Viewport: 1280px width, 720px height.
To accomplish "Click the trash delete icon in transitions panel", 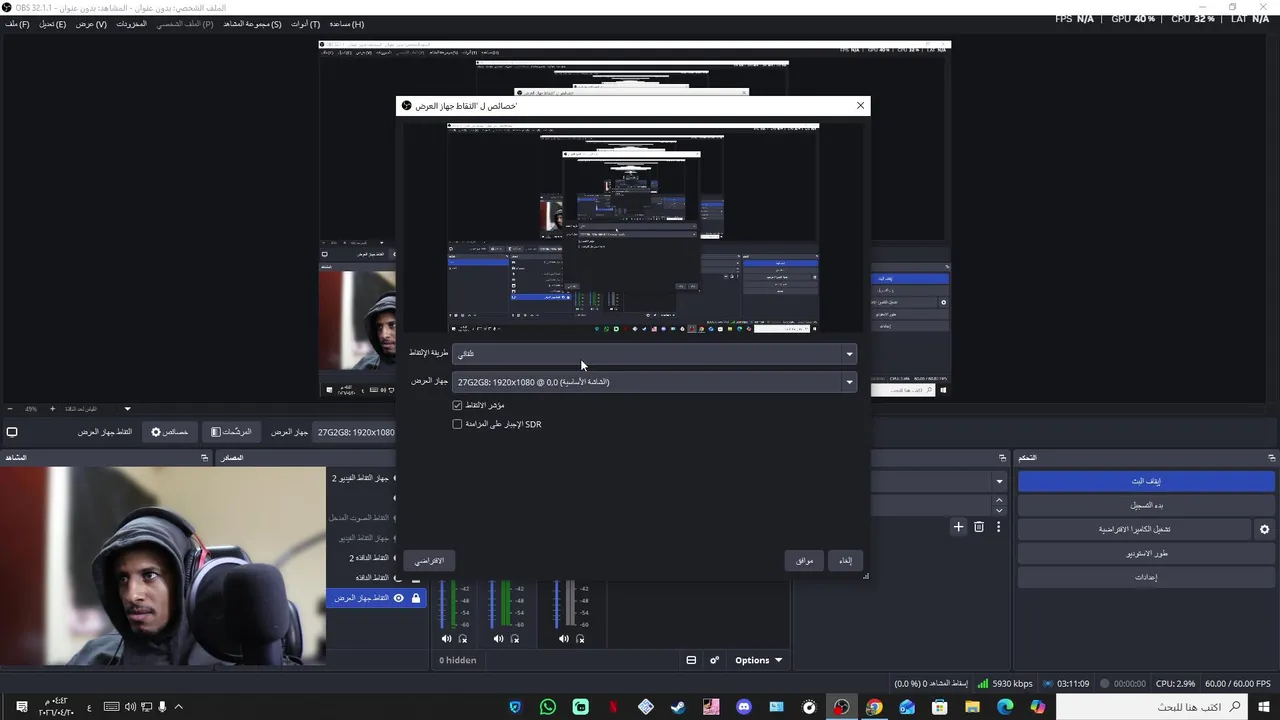I will [x=979, y=527].
